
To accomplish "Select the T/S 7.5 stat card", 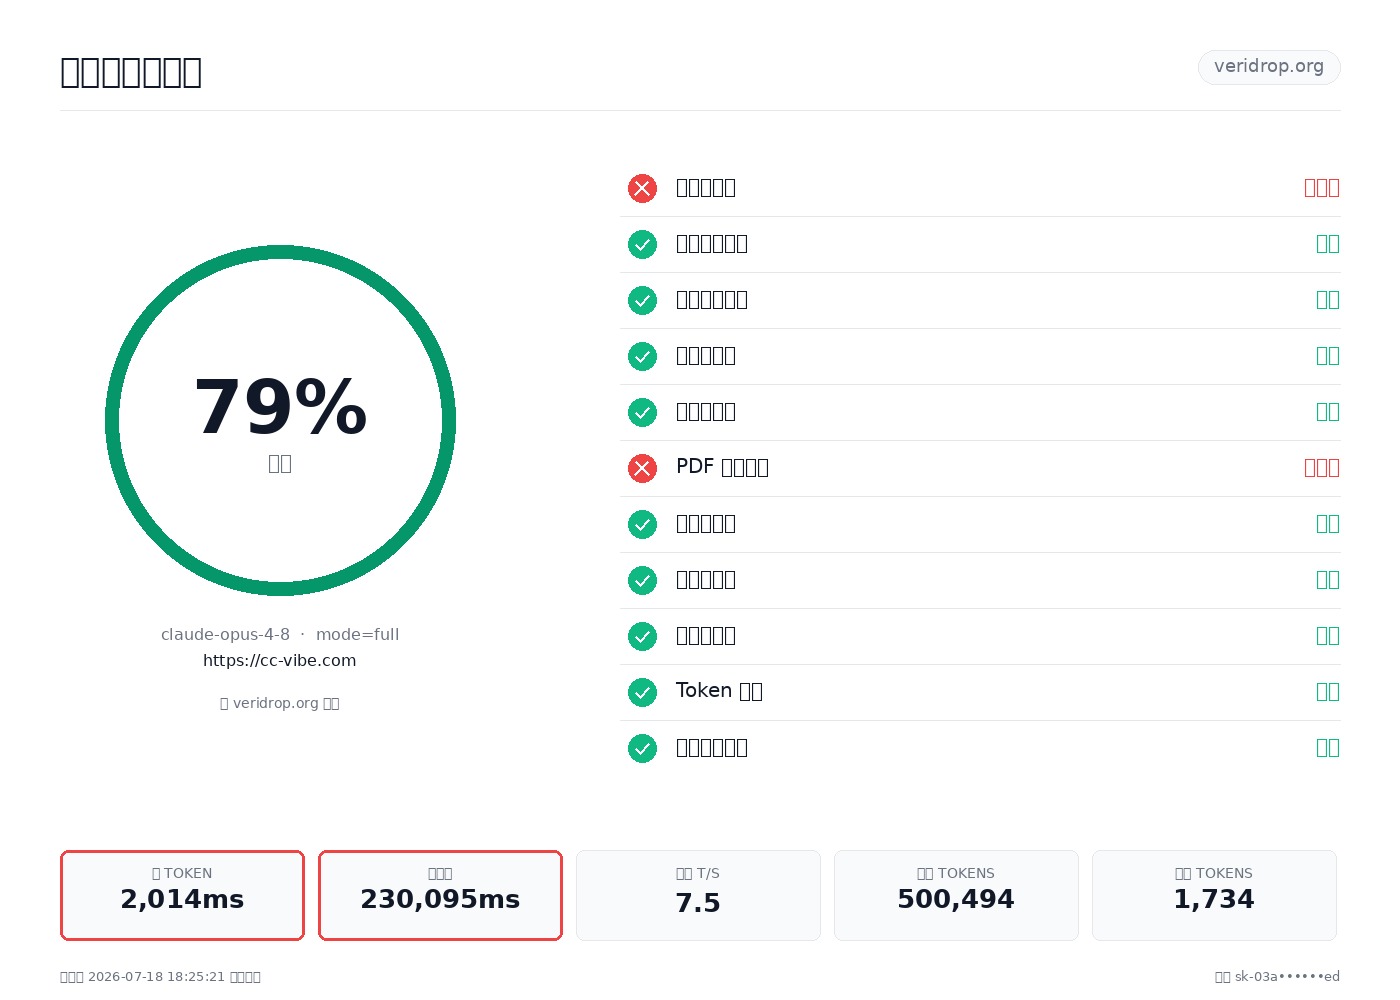I will (x=698, y=895).
